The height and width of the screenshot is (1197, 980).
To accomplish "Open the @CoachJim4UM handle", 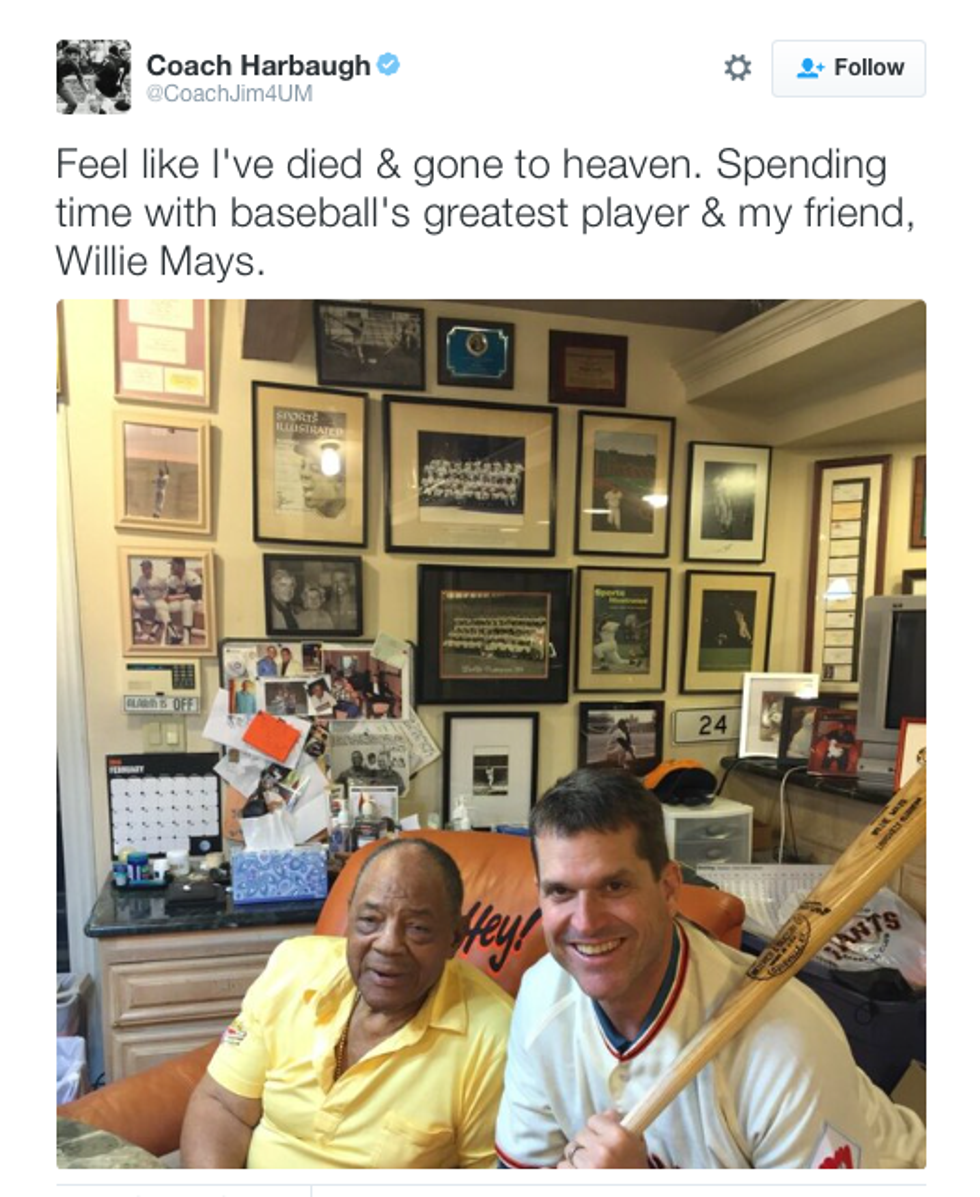I will pos(229,94).
